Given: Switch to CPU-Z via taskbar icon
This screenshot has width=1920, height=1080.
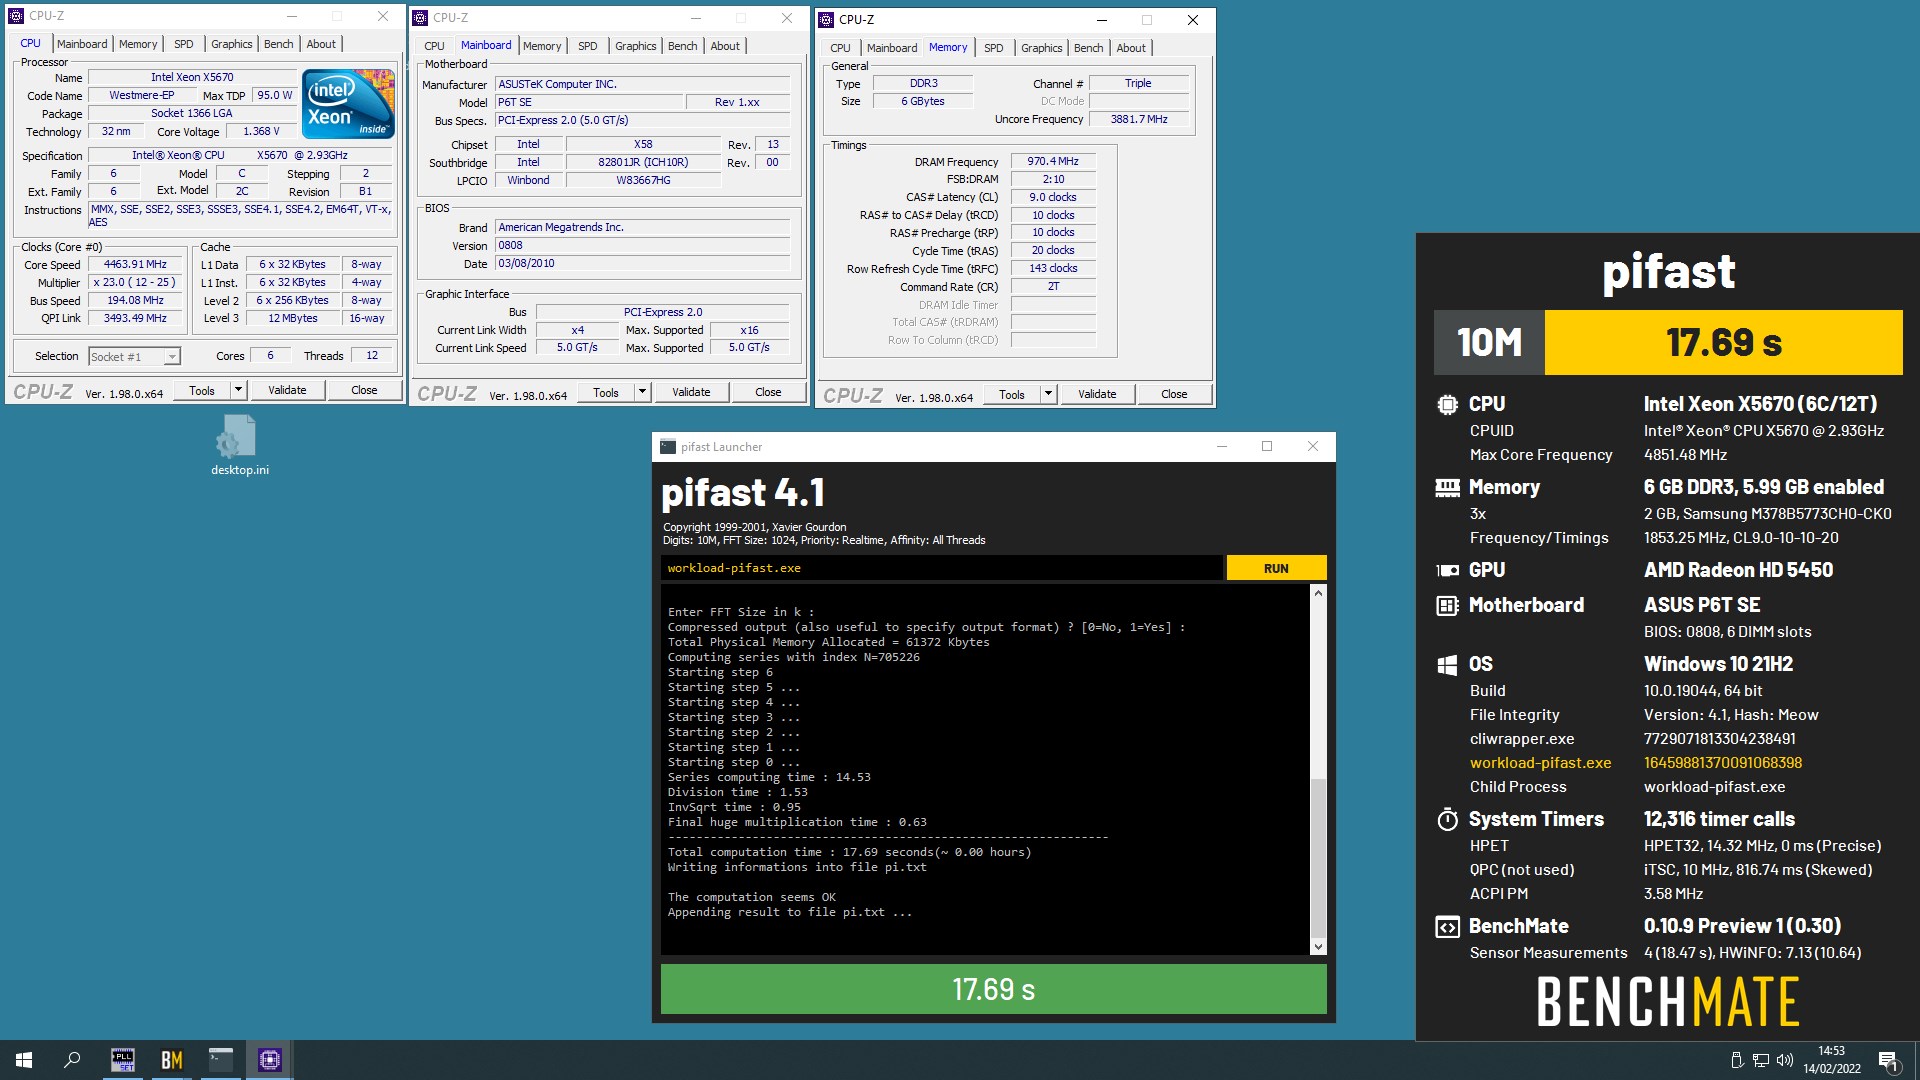Looking at the screenshot, I should click(269, 1060).
